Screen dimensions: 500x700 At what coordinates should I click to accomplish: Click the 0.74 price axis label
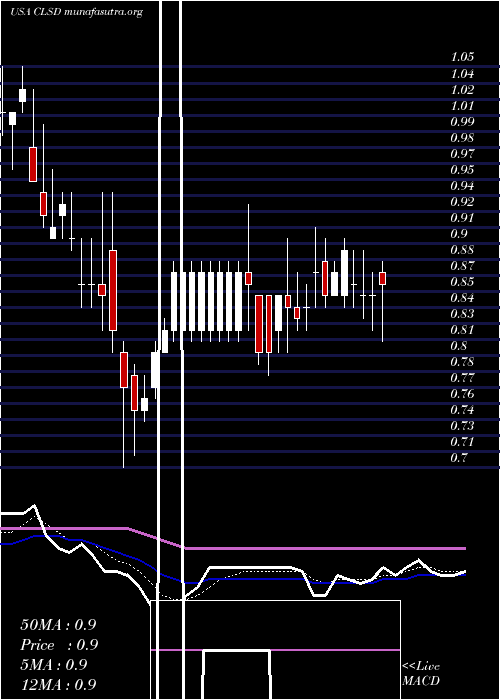[462, 410]
